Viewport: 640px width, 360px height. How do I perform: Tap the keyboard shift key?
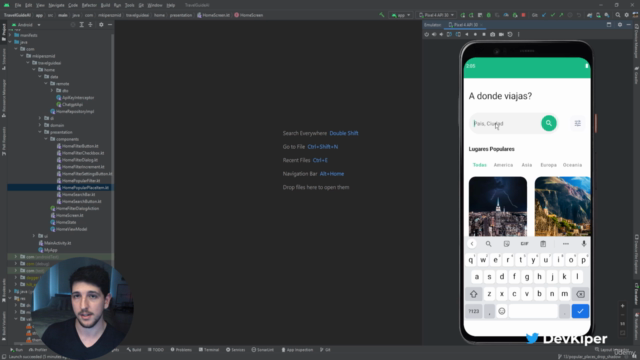click(x=473, y=294)
